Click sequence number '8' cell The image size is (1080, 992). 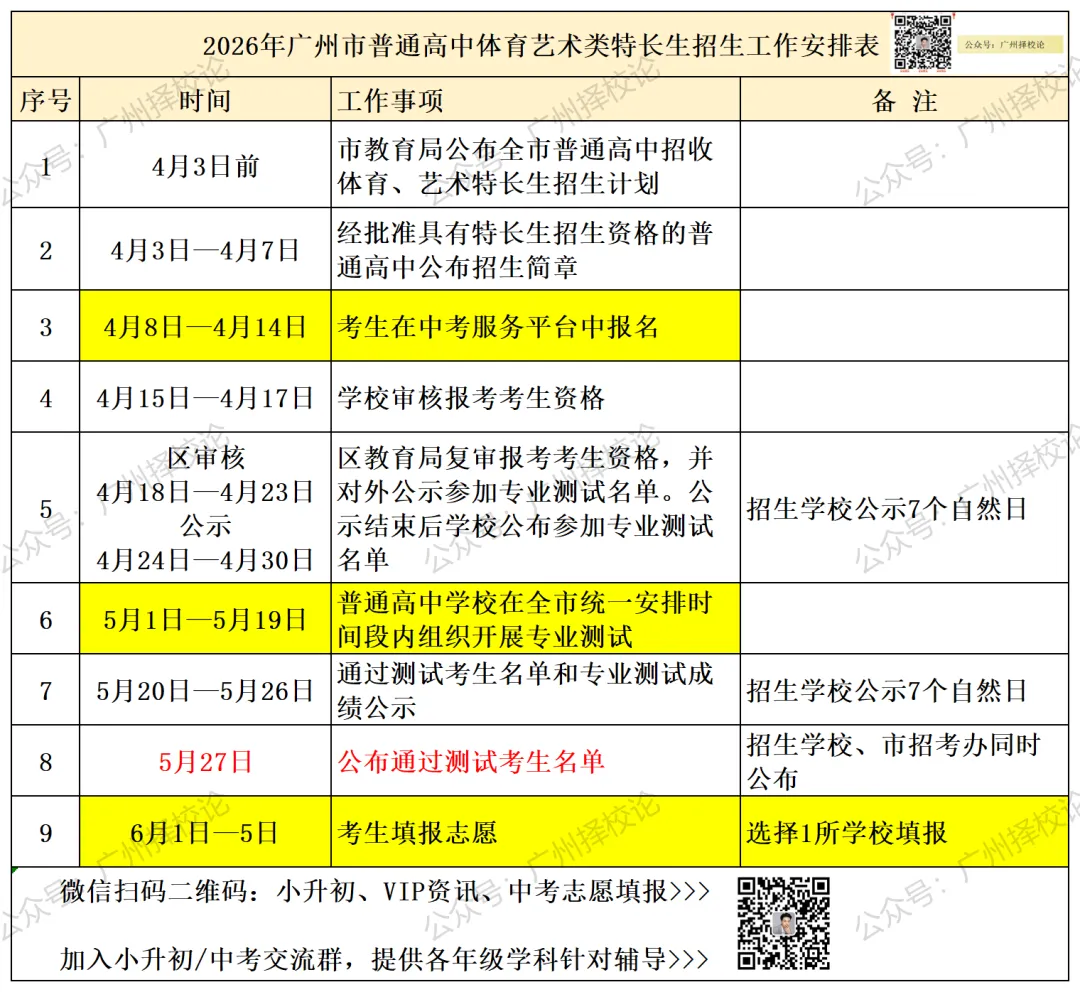coord(45,761)
